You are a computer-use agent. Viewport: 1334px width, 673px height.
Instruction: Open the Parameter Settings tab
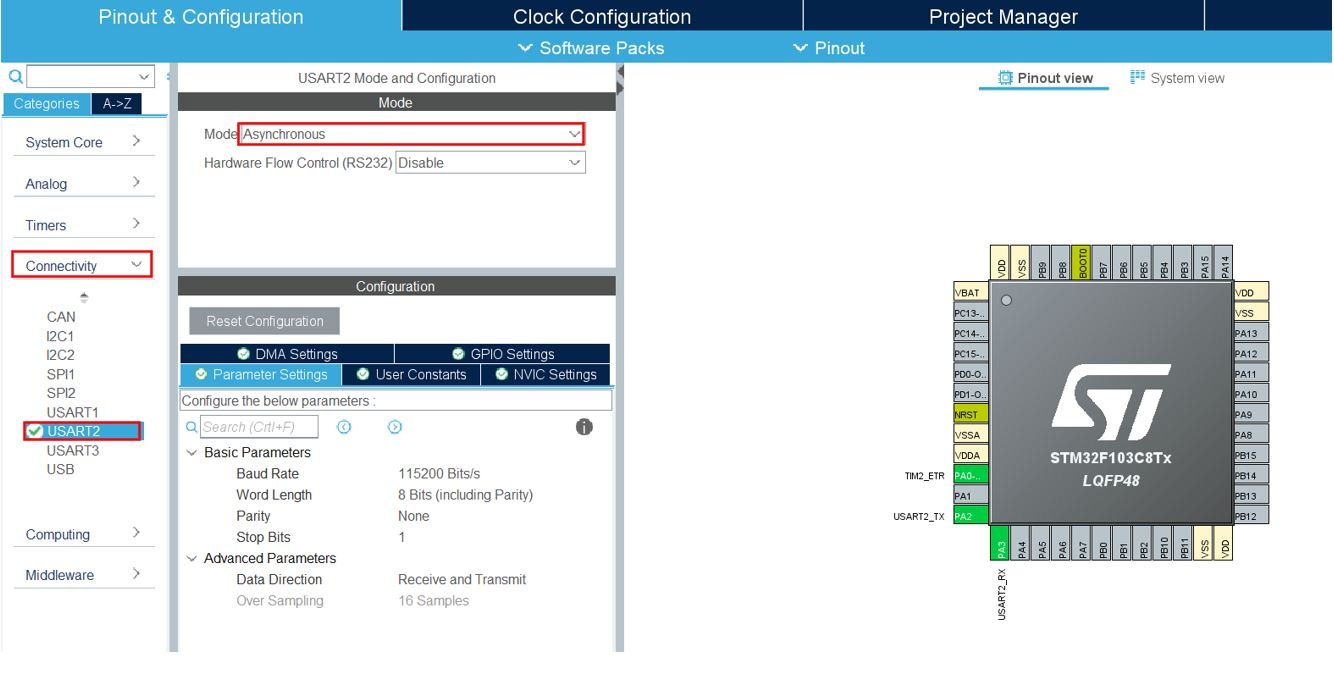point(261,375)
